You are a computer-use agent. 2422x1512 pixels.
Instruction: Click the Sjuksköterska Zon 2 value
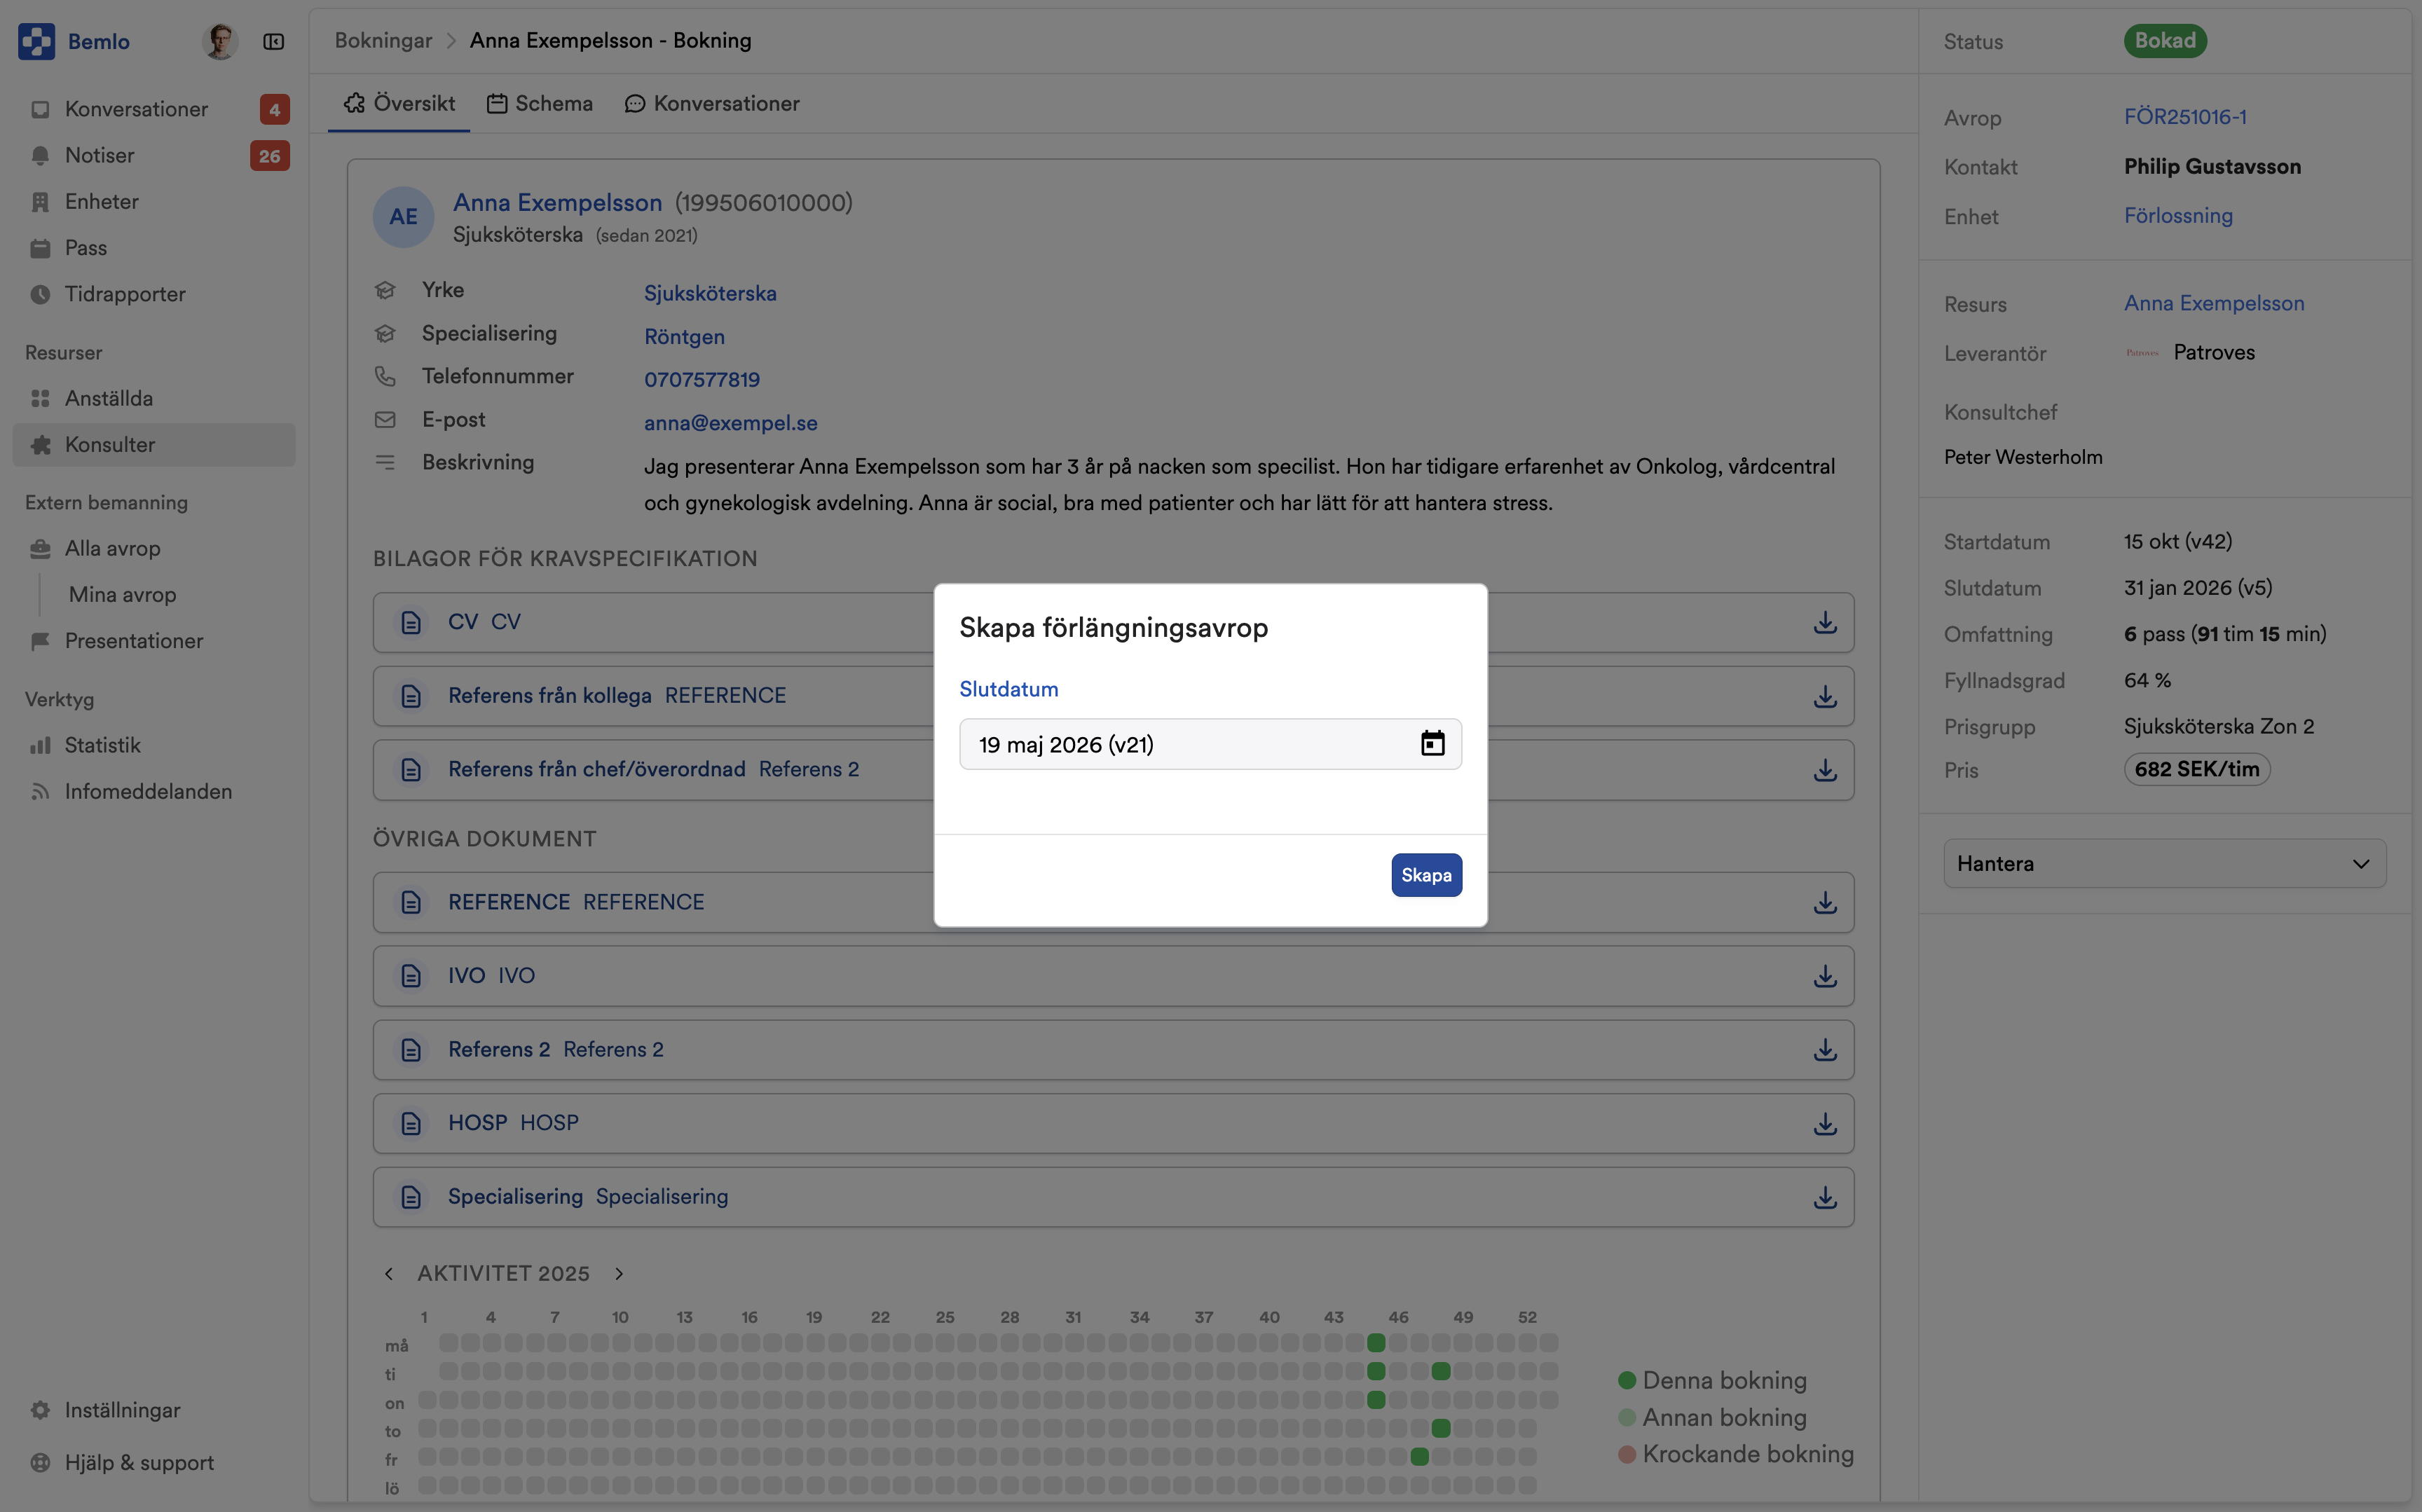pos(2219,726)
